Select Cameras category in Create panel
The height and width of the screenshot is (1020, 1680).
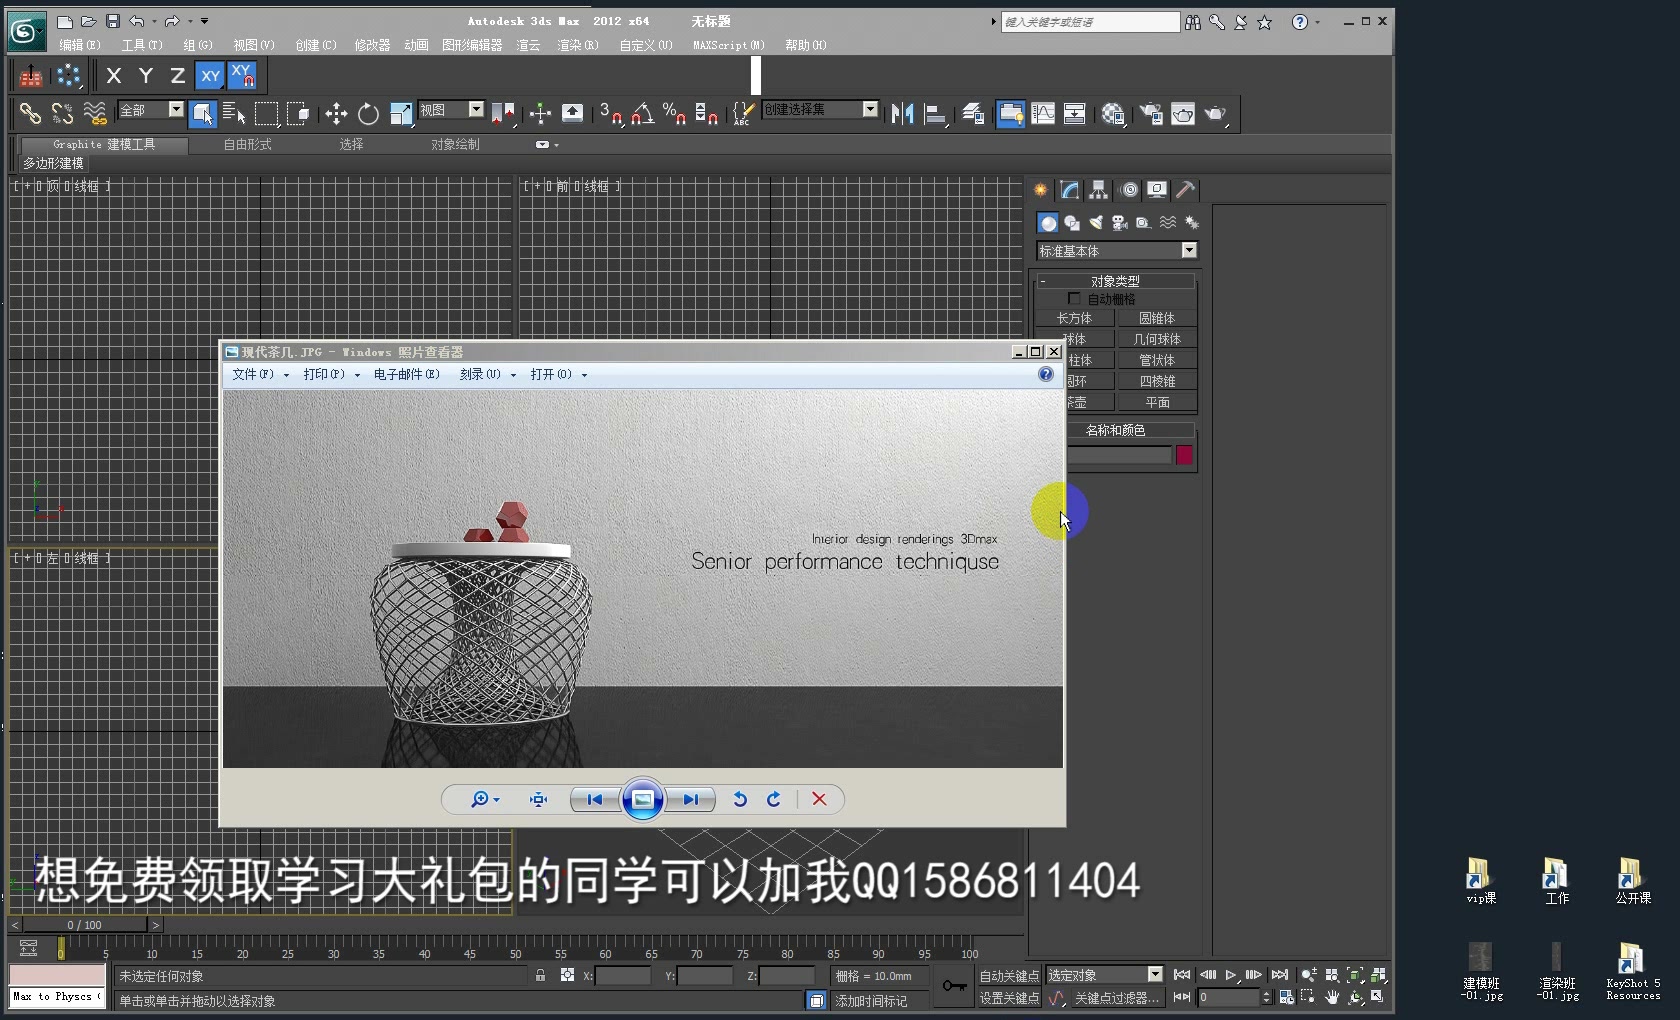[x=1120, y=223]
